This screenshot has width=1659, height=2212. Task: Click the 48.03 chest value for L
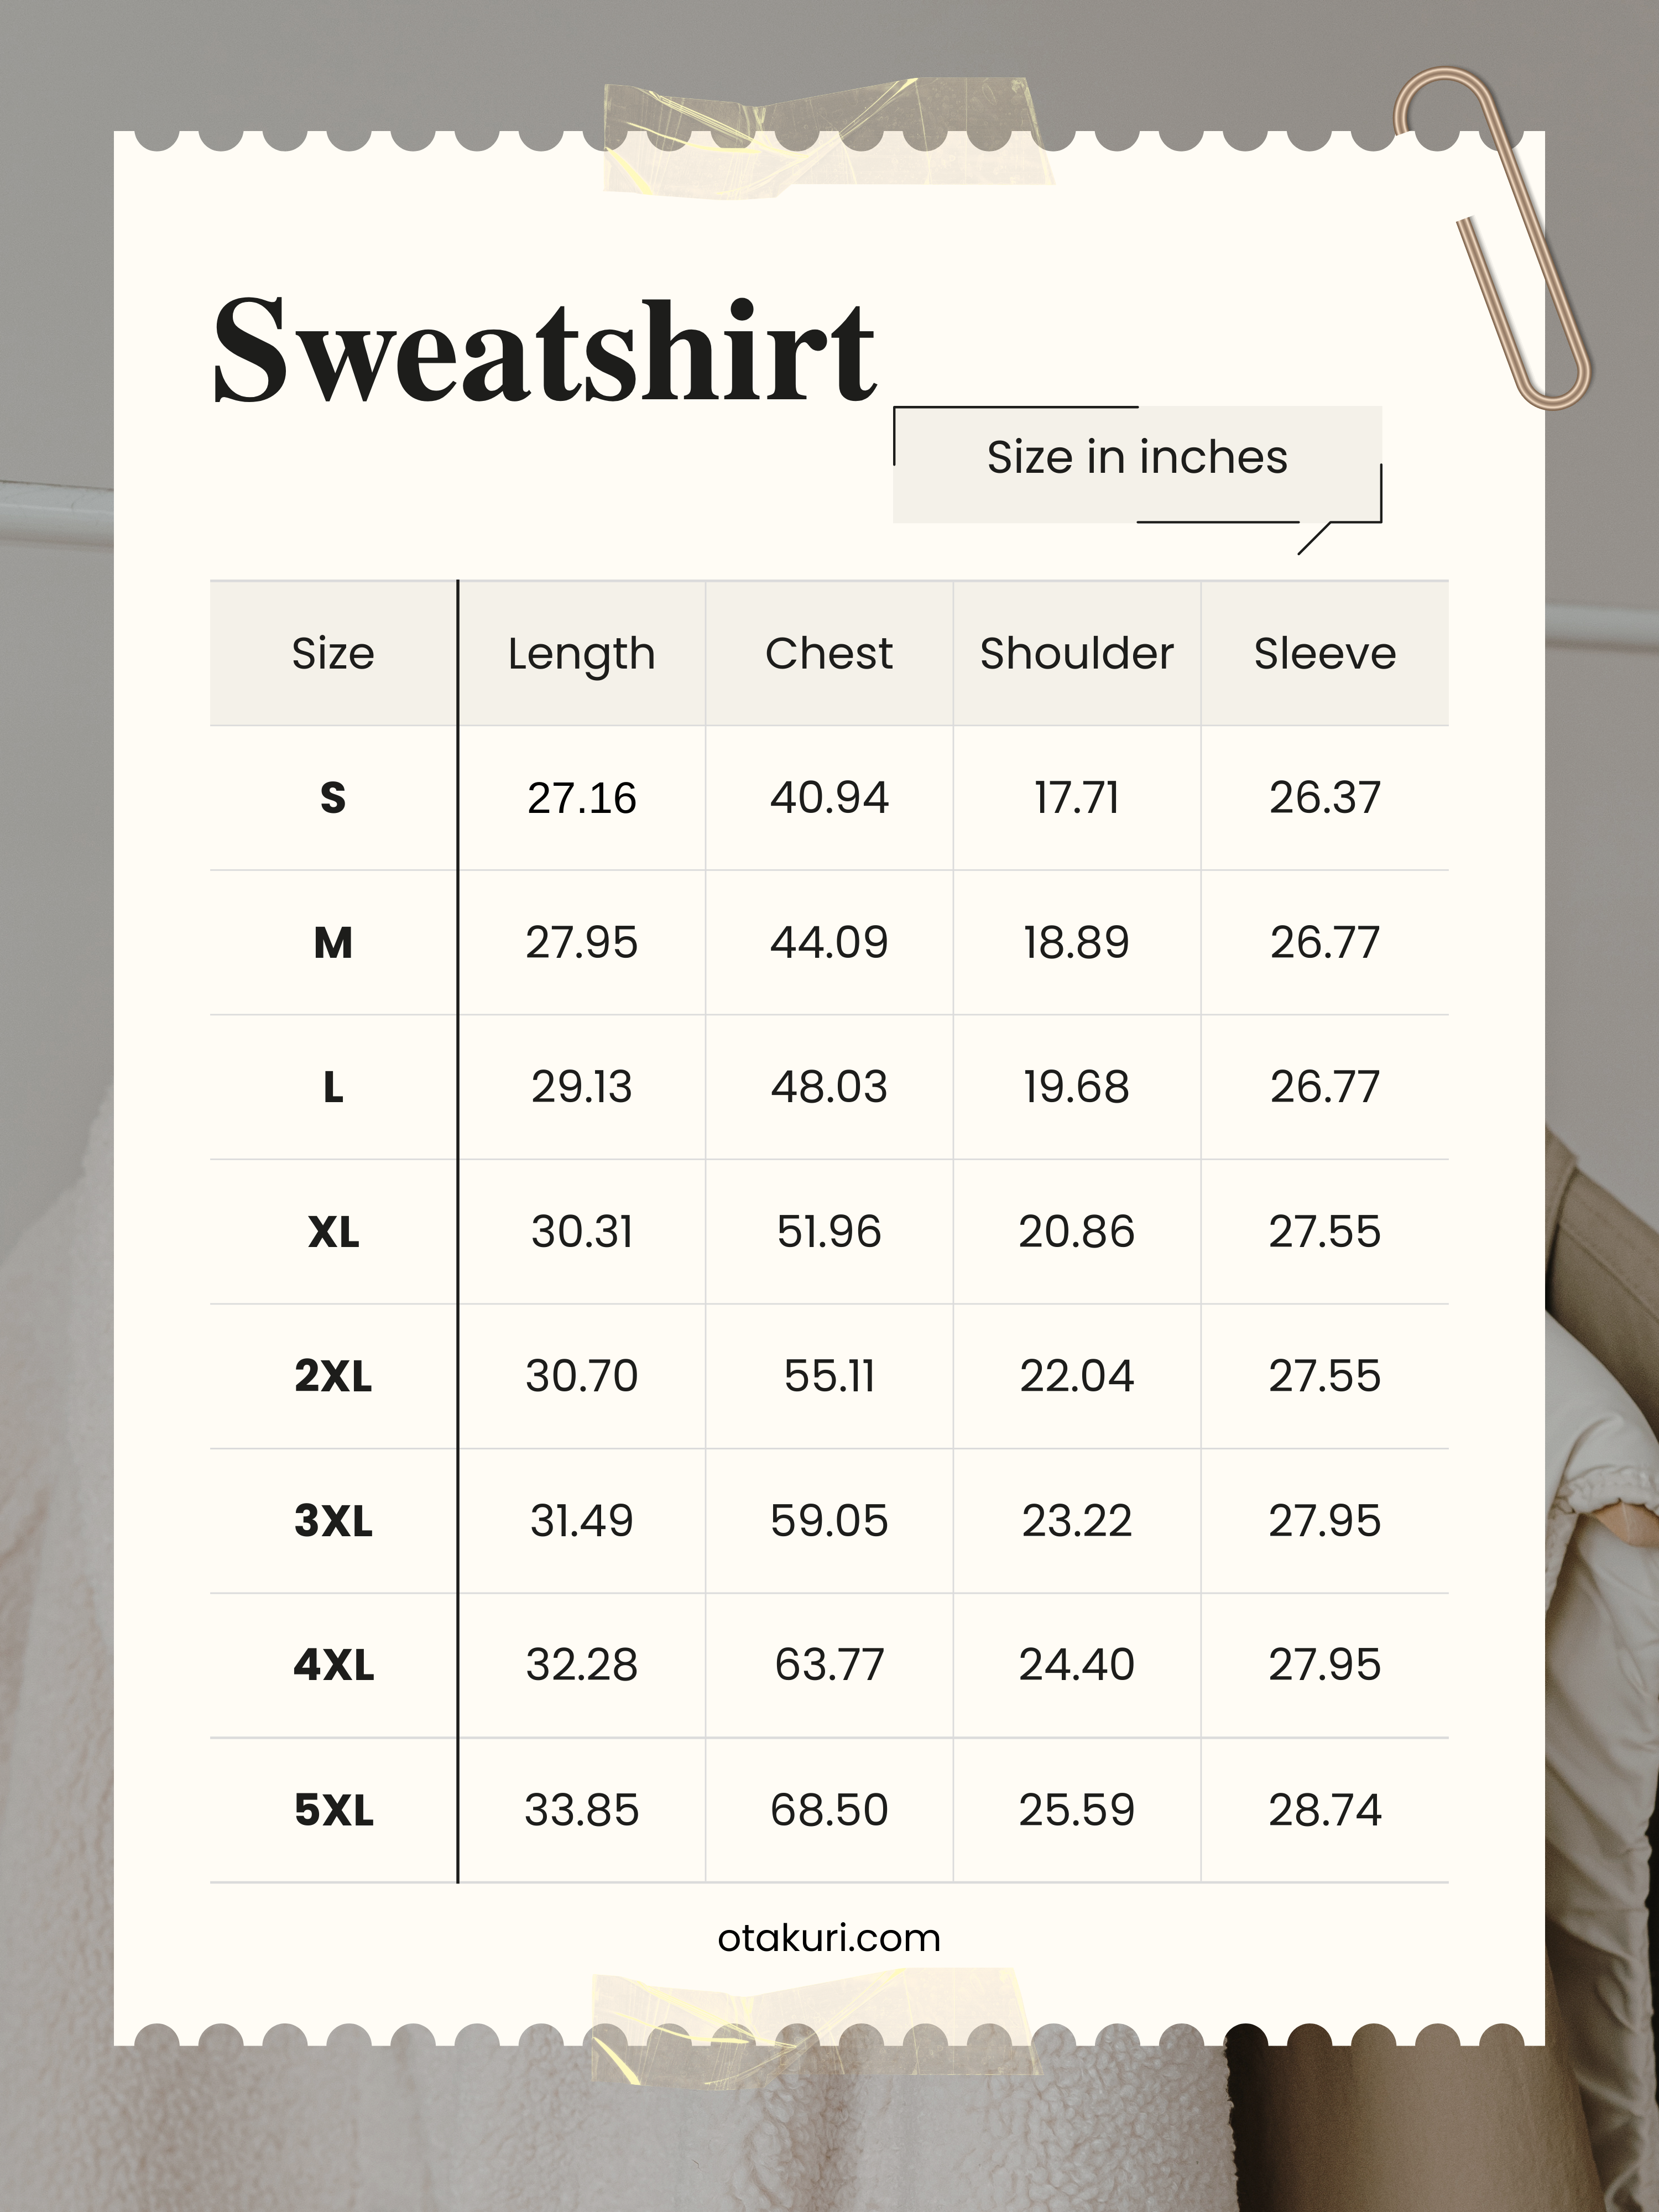(829, 1087)
